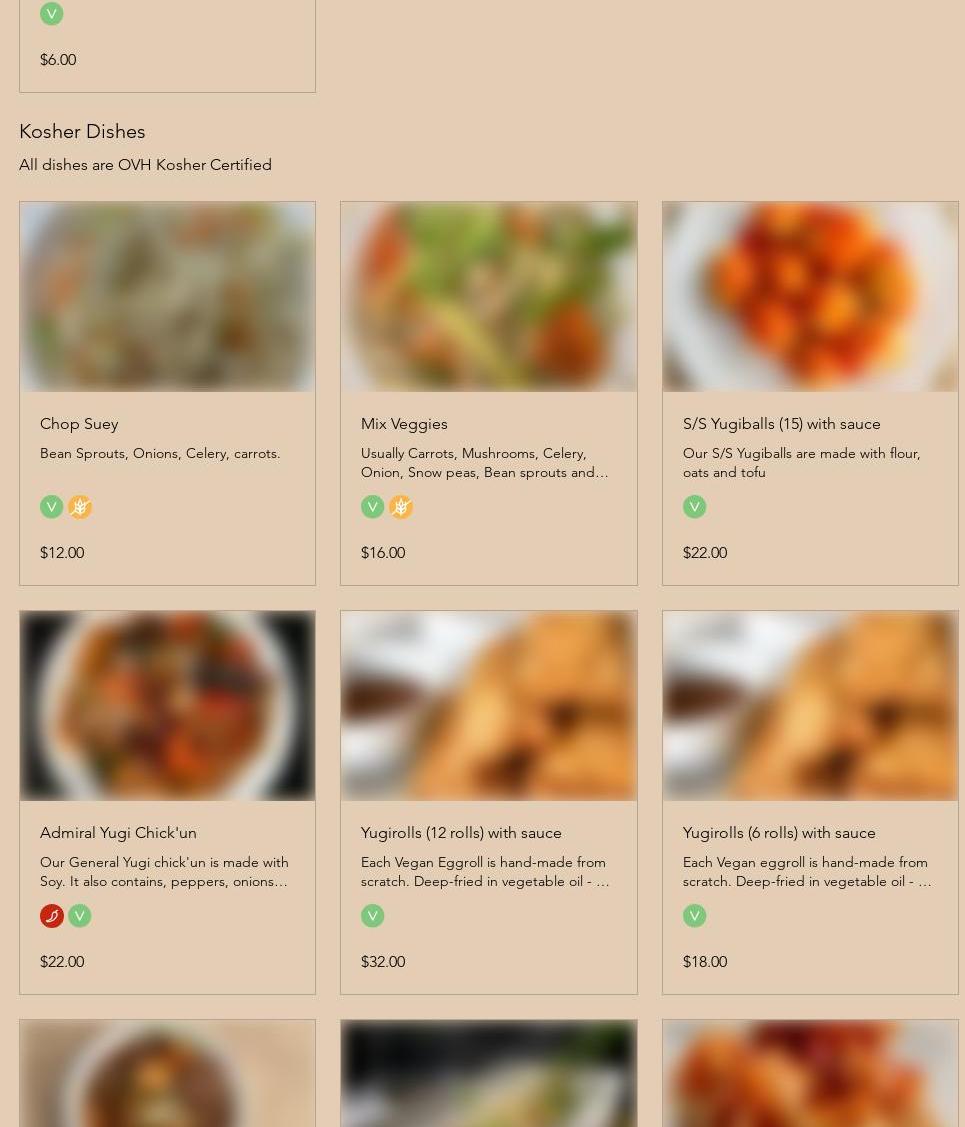Open the Mix Veggies dish photo
Image resolution: width=965 pixels, height=1127 pixels.
(488, 297)
